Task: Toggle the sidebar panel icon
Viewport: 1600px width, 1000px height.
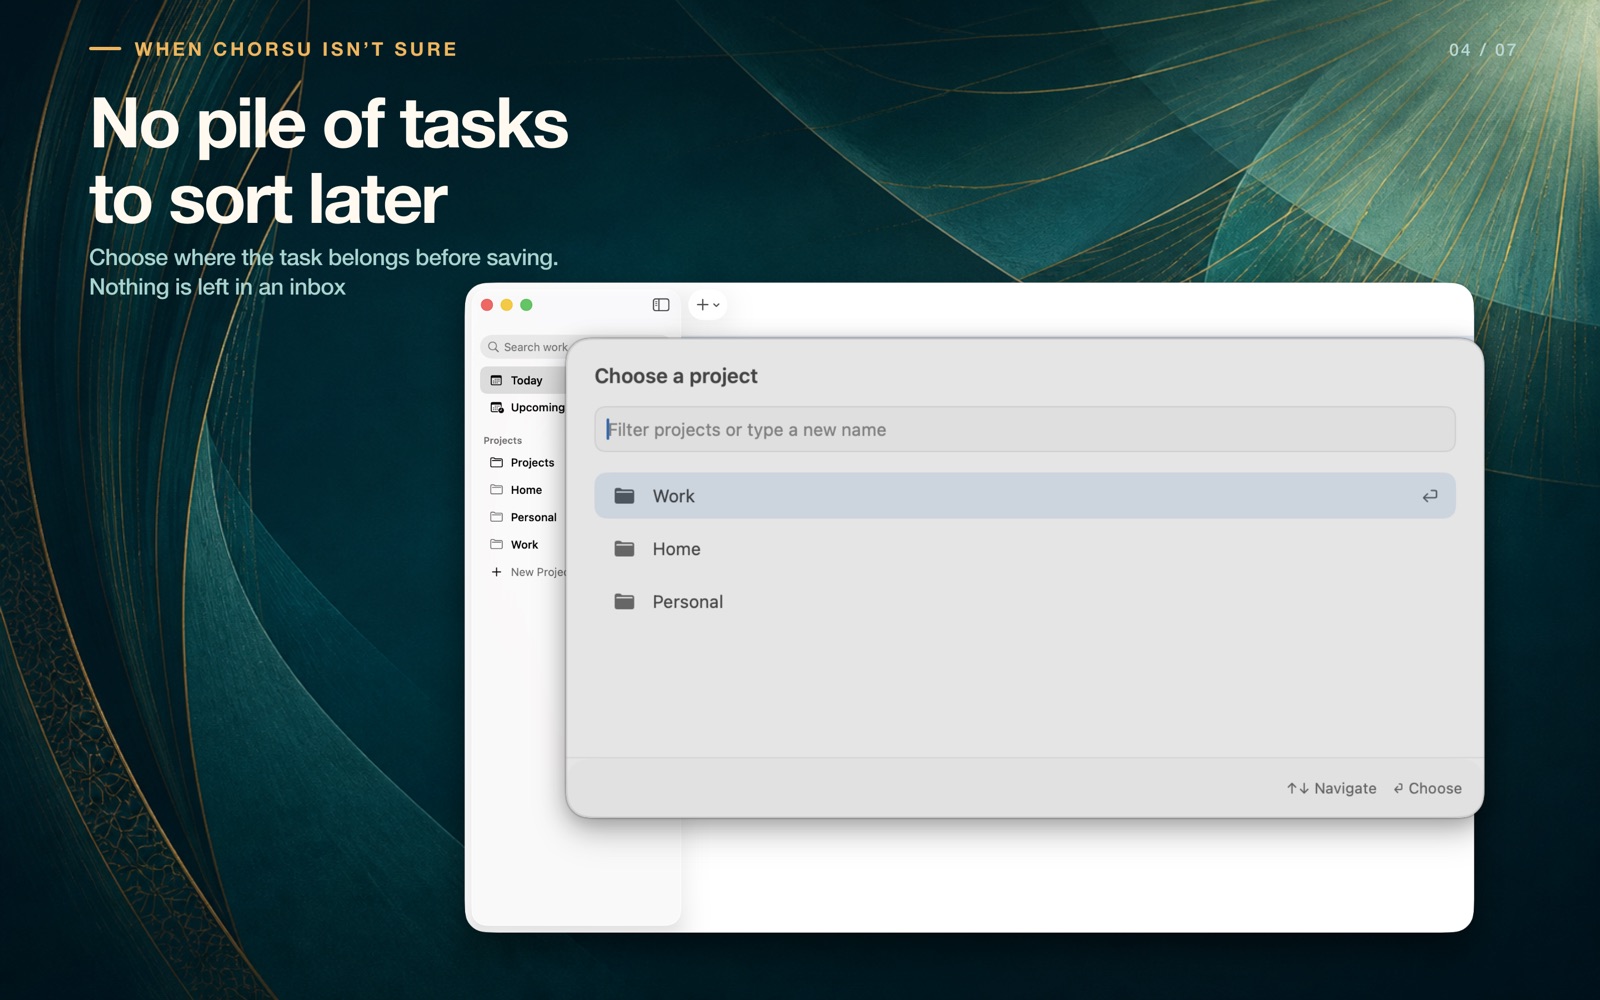Action: click(661, 305)
